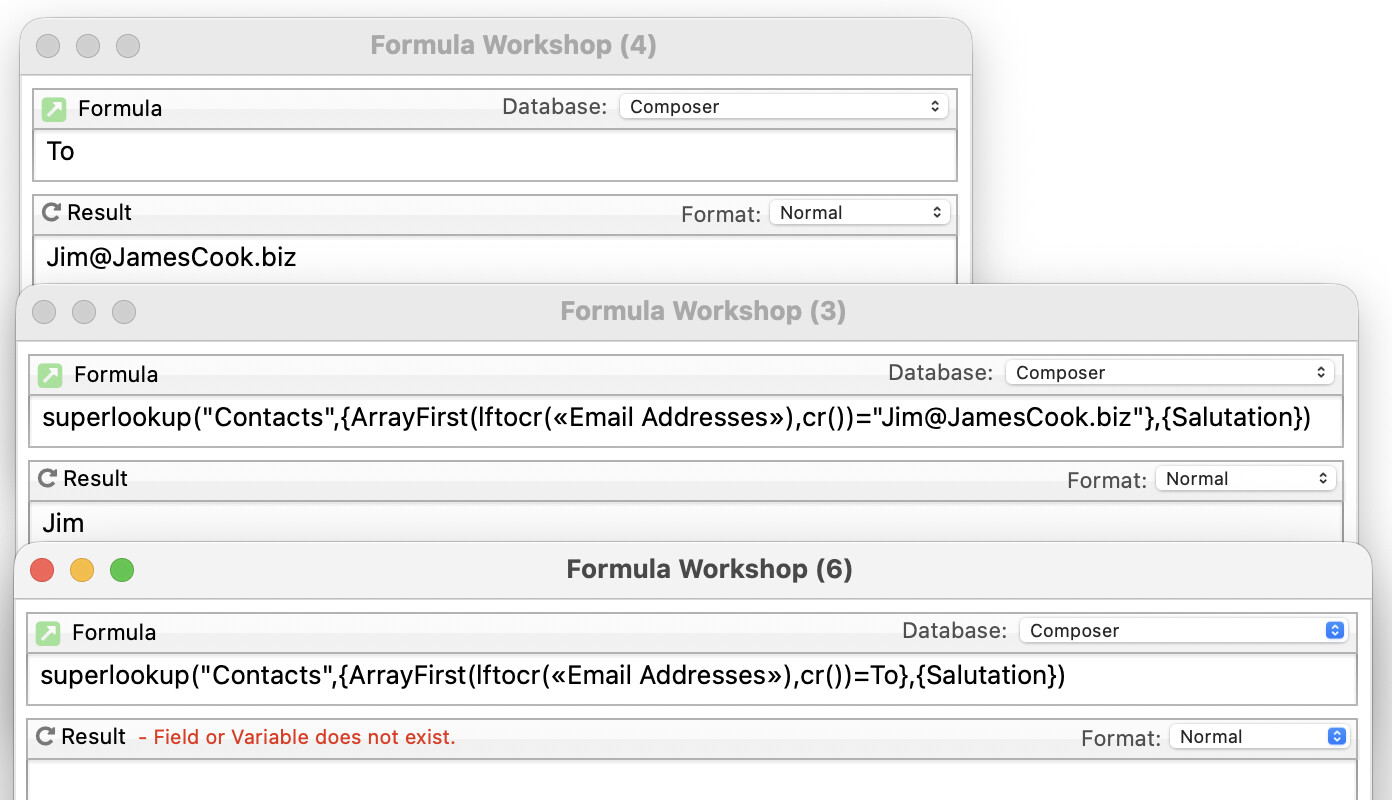Open the Format dropdown in Formula Workshop (4)
Screen dimensions: 1392x800
tap(858, 213)
